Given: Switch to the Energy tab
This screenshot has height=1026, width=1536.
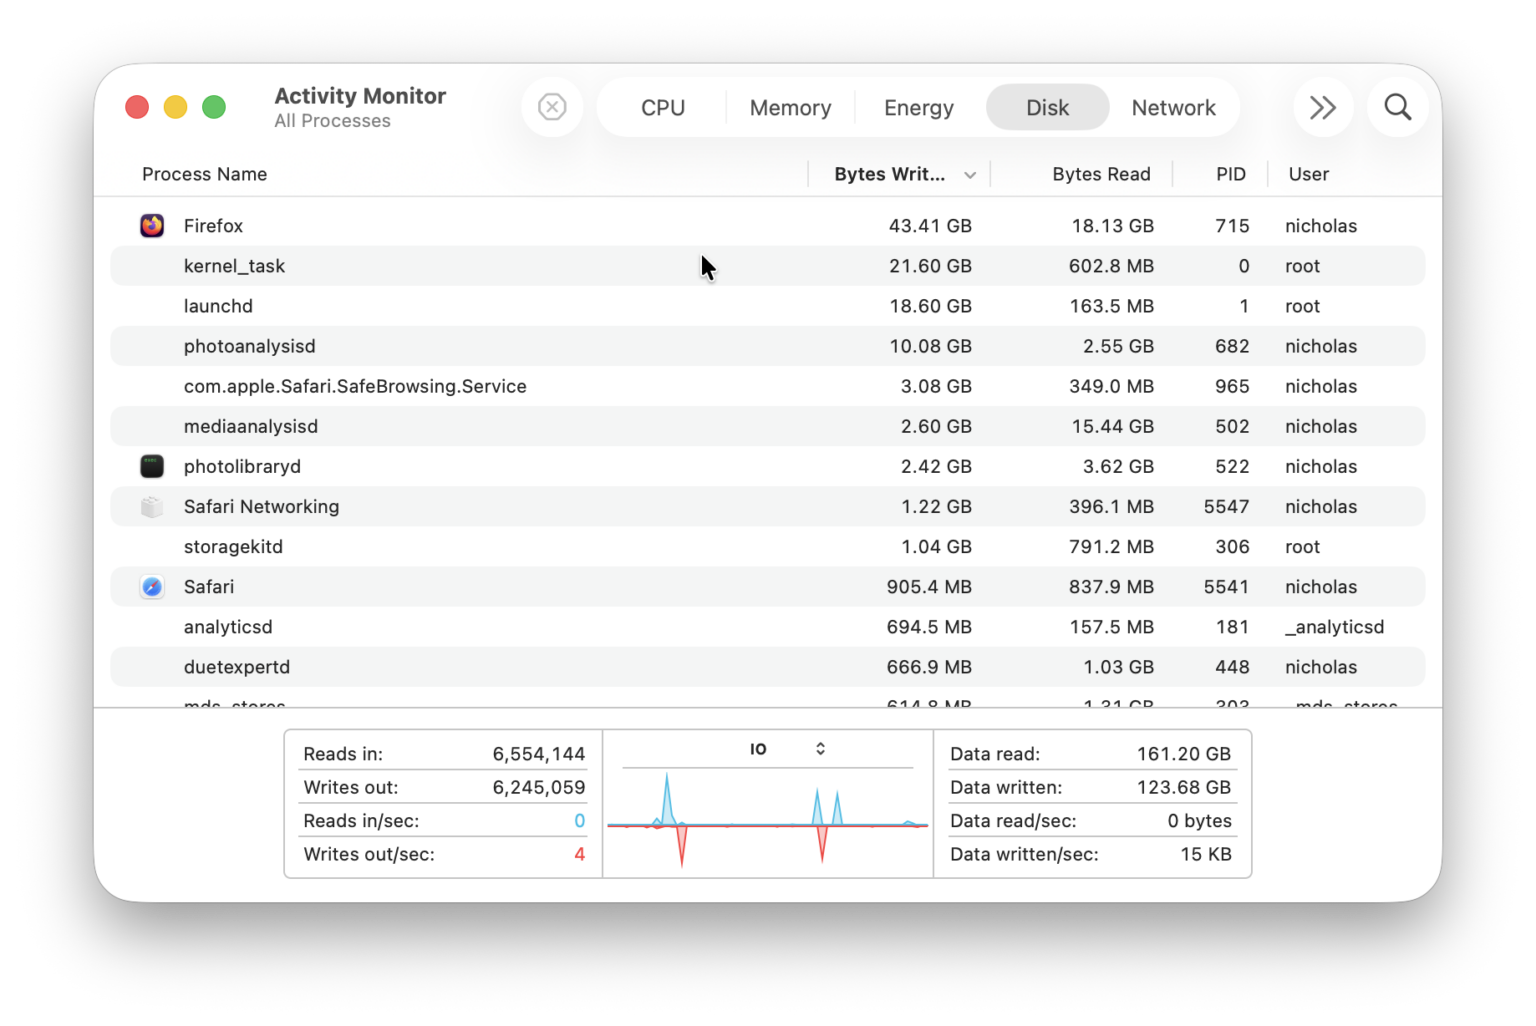Looking at the screenshot, I should click(x=919, y=108).
